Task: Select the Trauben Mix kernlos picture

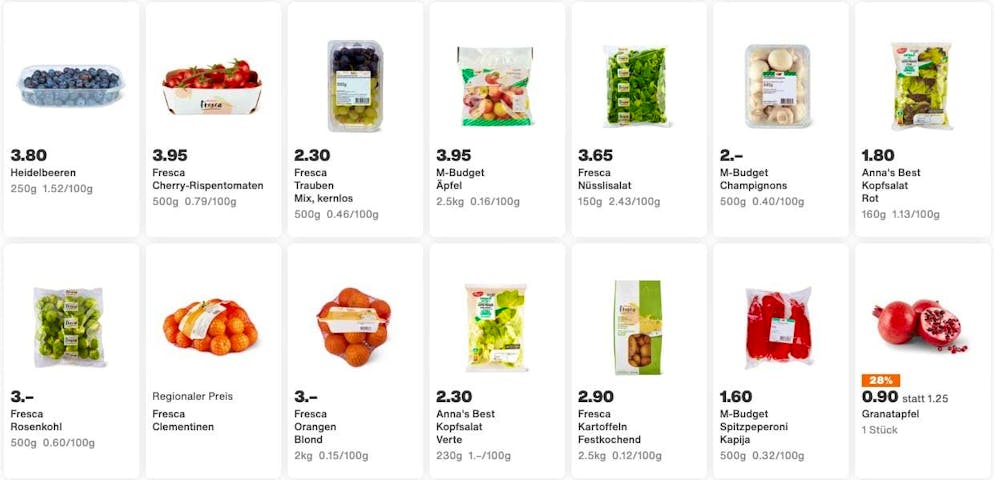Action: pyautogui.click(x=354, y=86)
